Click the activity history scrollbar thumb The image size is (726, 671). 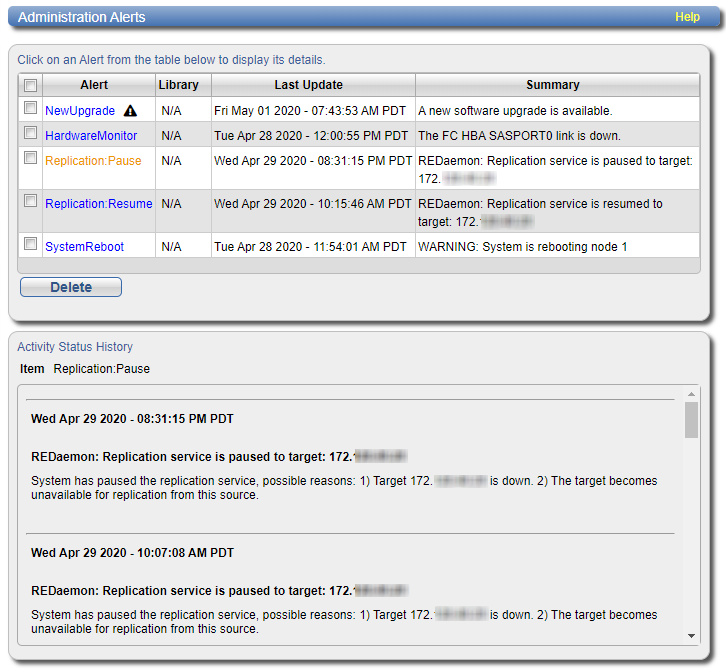(691, 419)
